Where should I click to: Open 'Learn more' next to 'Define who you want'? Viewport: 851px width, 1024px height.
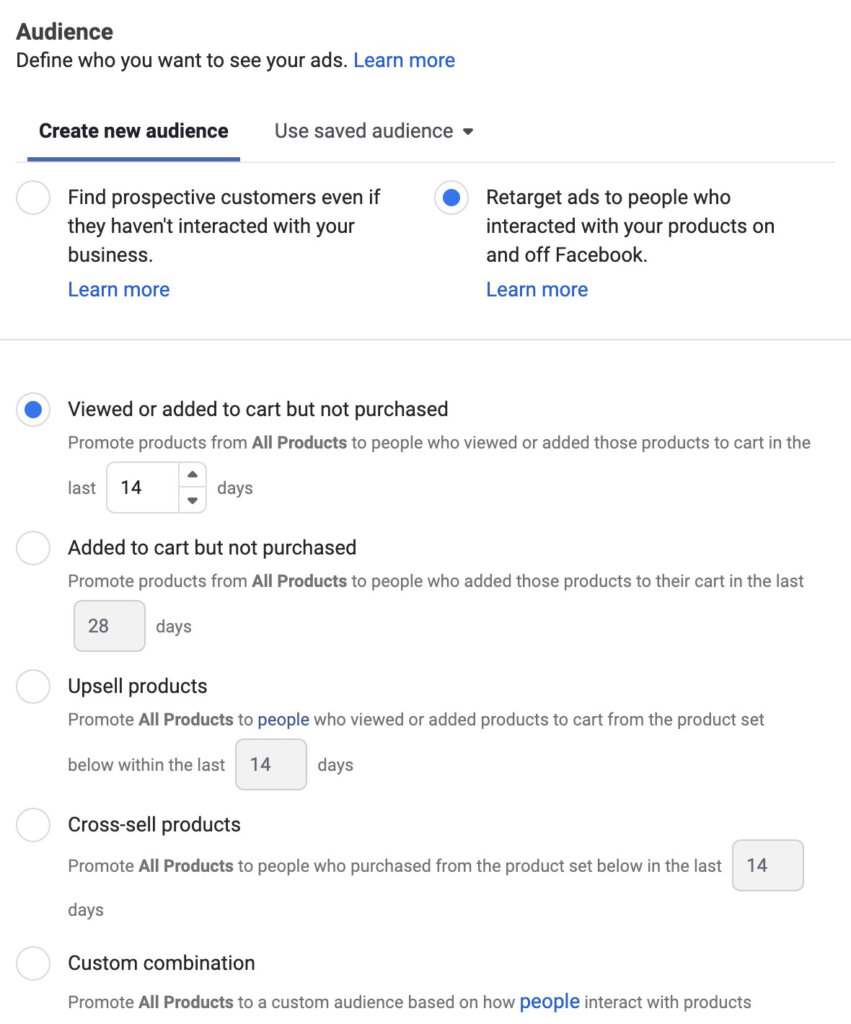404,60
